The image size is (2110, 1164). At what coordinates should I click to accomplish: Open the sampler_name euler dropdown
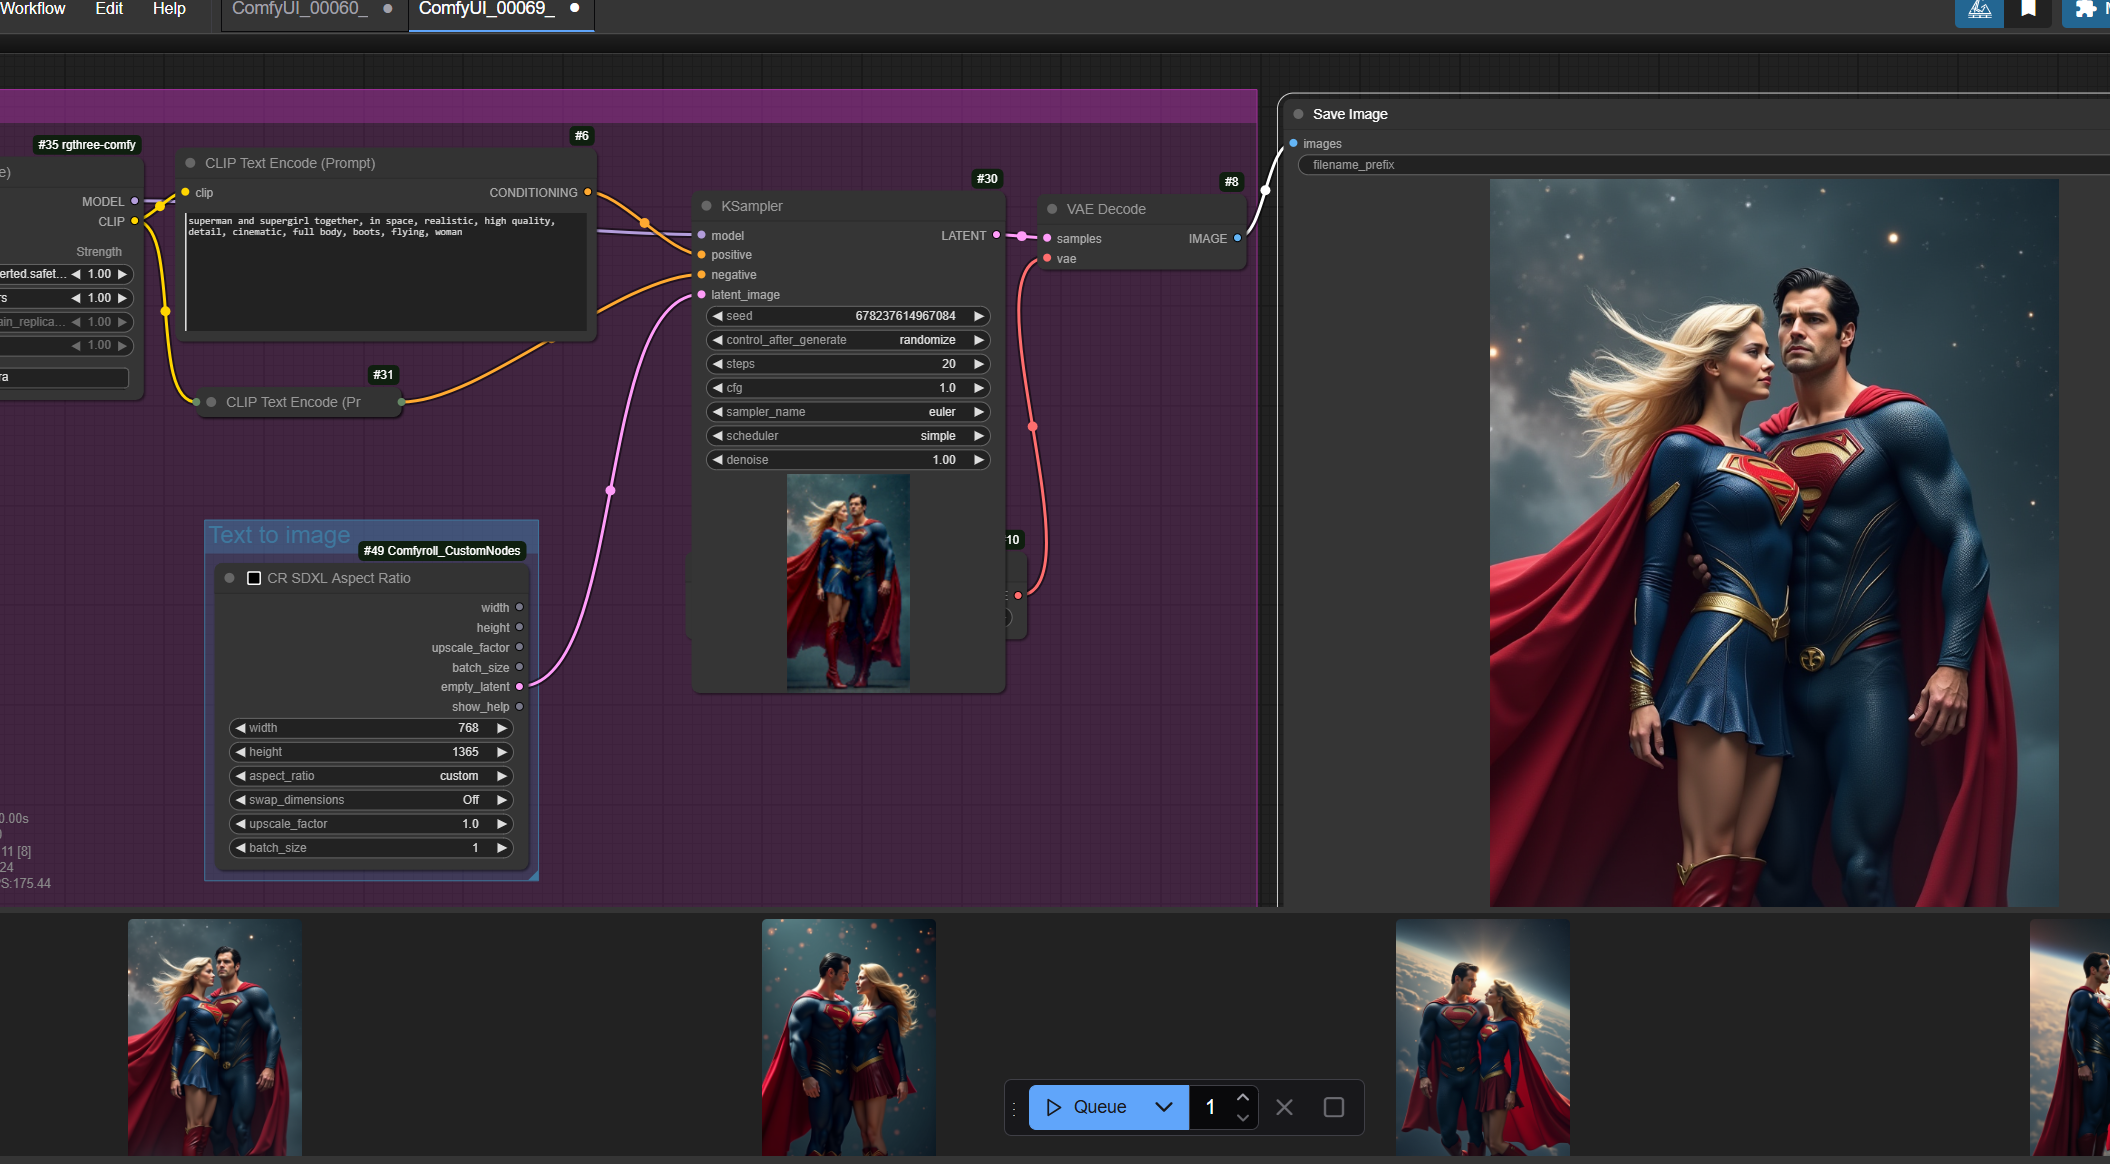point(848,412)
